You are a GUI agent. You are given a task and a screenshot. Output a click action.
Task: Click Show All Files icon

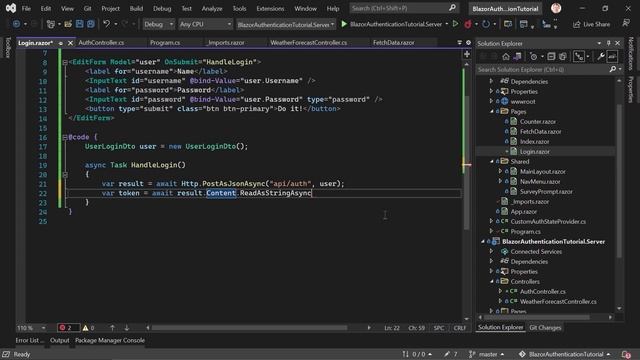coord(562,57)
